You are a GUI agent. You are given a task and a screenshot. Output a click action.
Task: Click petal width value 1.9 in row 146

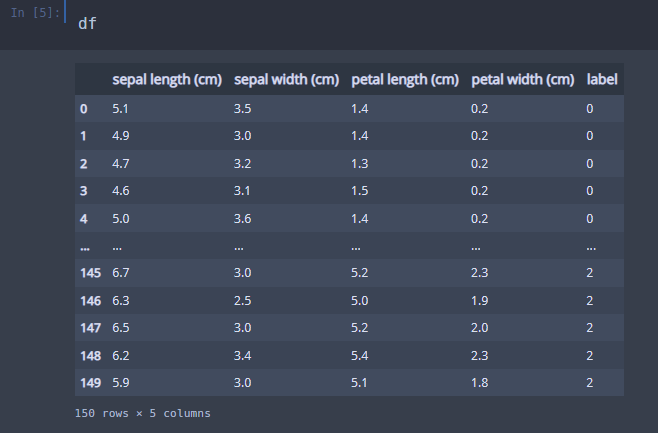pyautogui.click(x=480, y=301)
